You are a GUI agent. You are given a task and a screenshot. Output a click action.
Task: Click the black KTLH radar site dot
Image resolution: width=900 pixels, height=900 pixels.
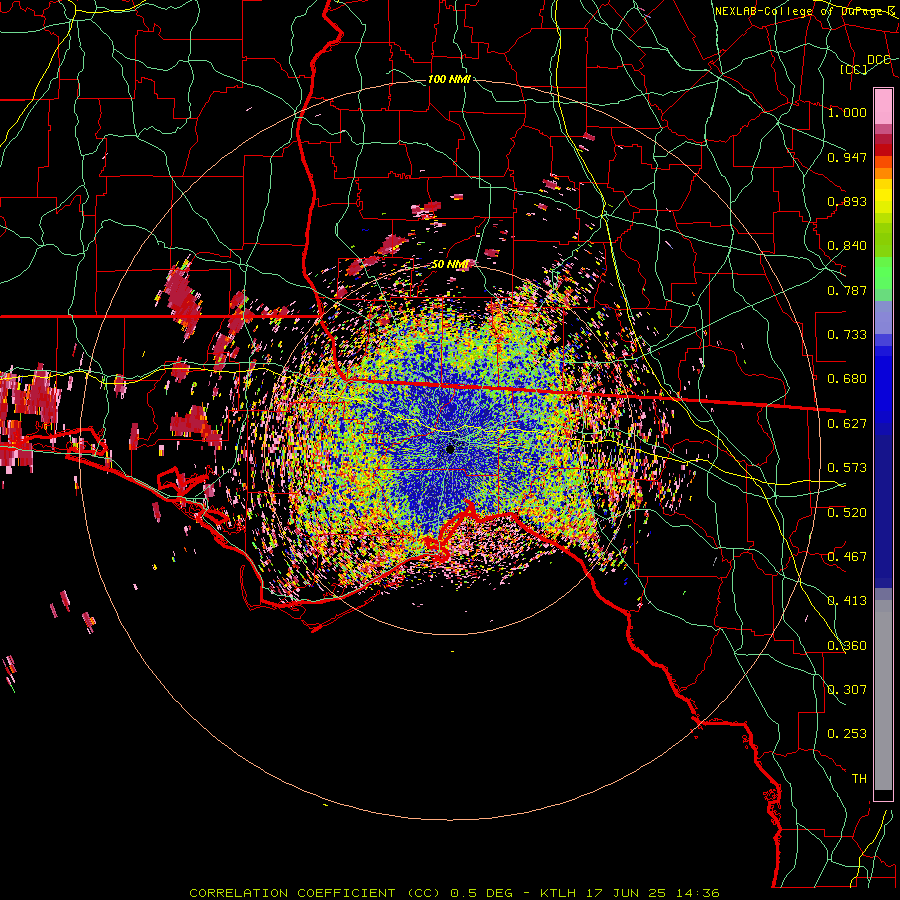coord(450,449)
